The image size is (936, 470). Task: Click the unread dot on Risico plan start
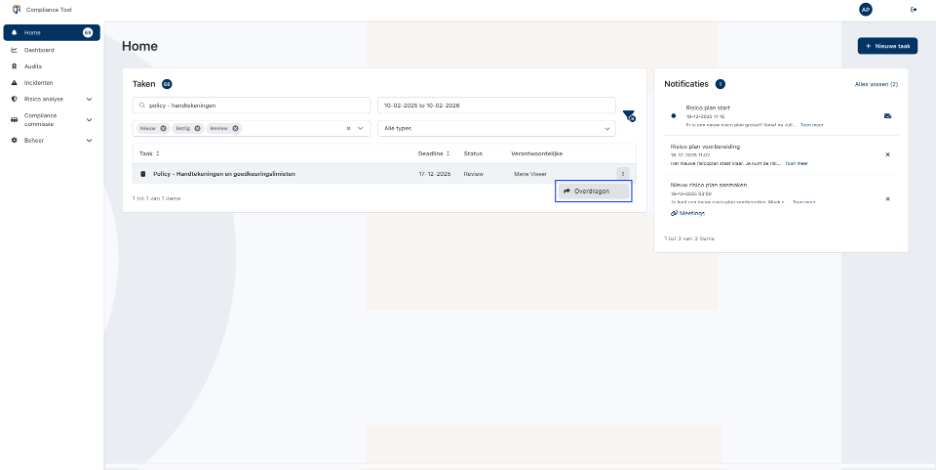674,116
